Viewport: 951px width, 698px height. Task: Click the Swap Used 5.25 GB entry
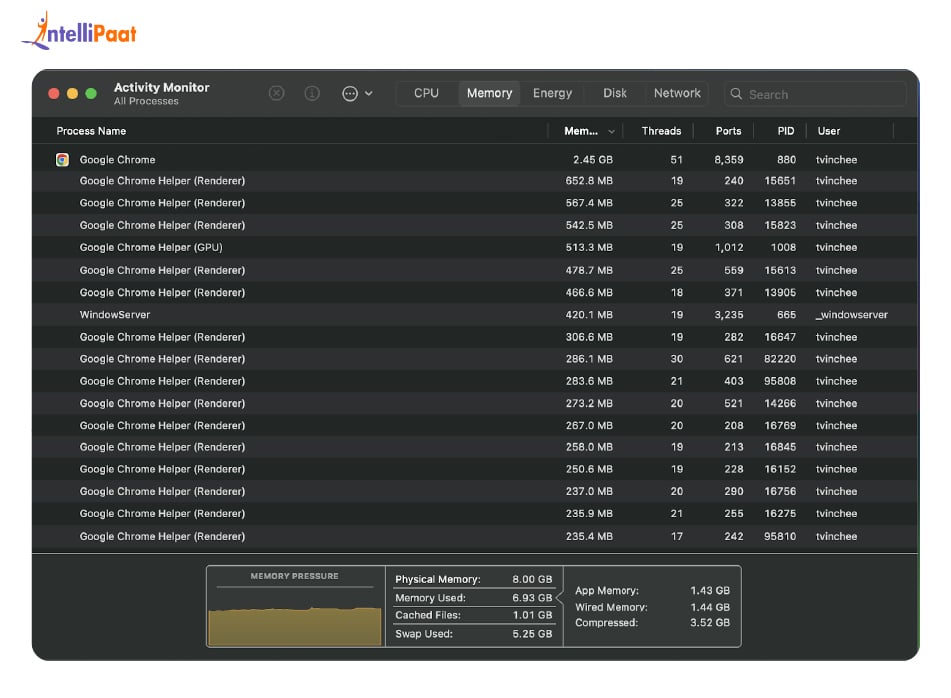[474, 634]
